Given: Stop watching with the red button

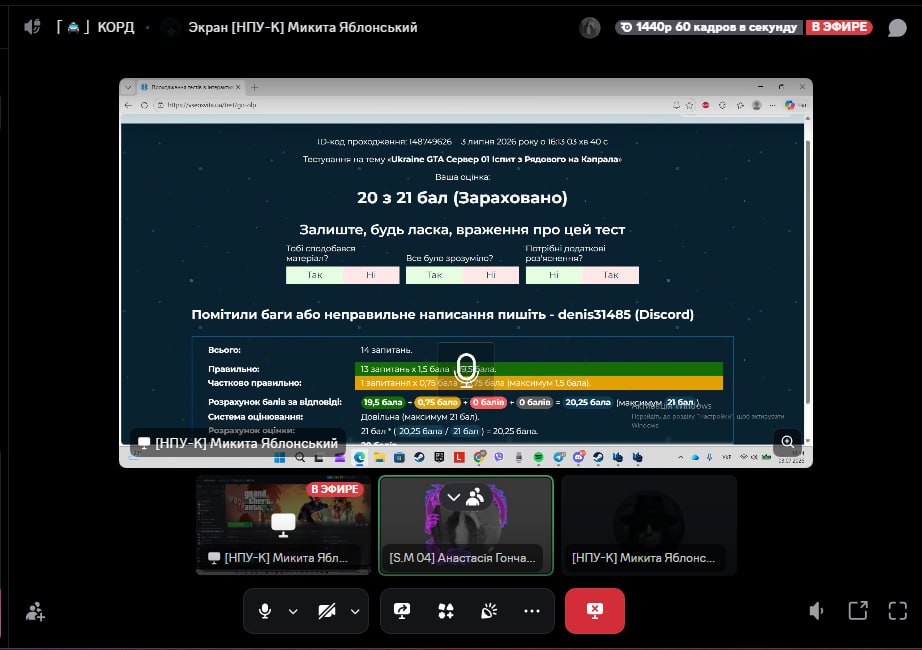Looking at the screenshot, I should (594, 611).
